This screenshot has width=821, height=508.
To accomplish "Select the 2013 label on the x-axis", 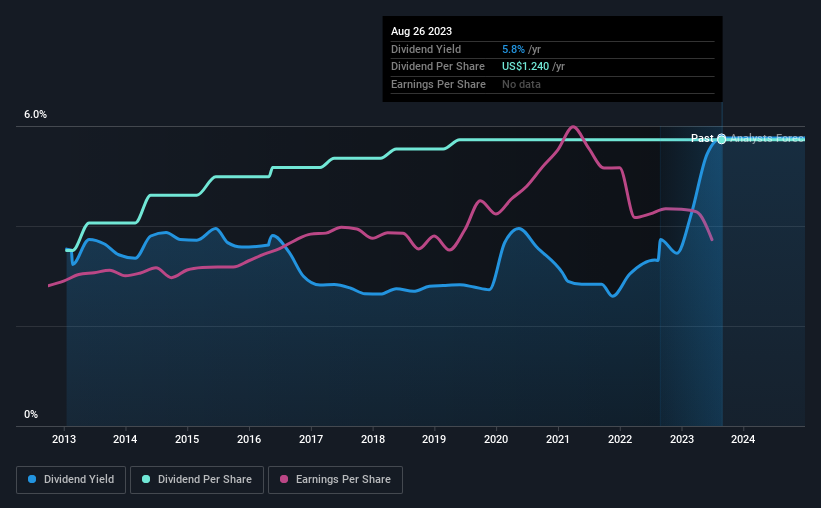I will click(64, 439).
